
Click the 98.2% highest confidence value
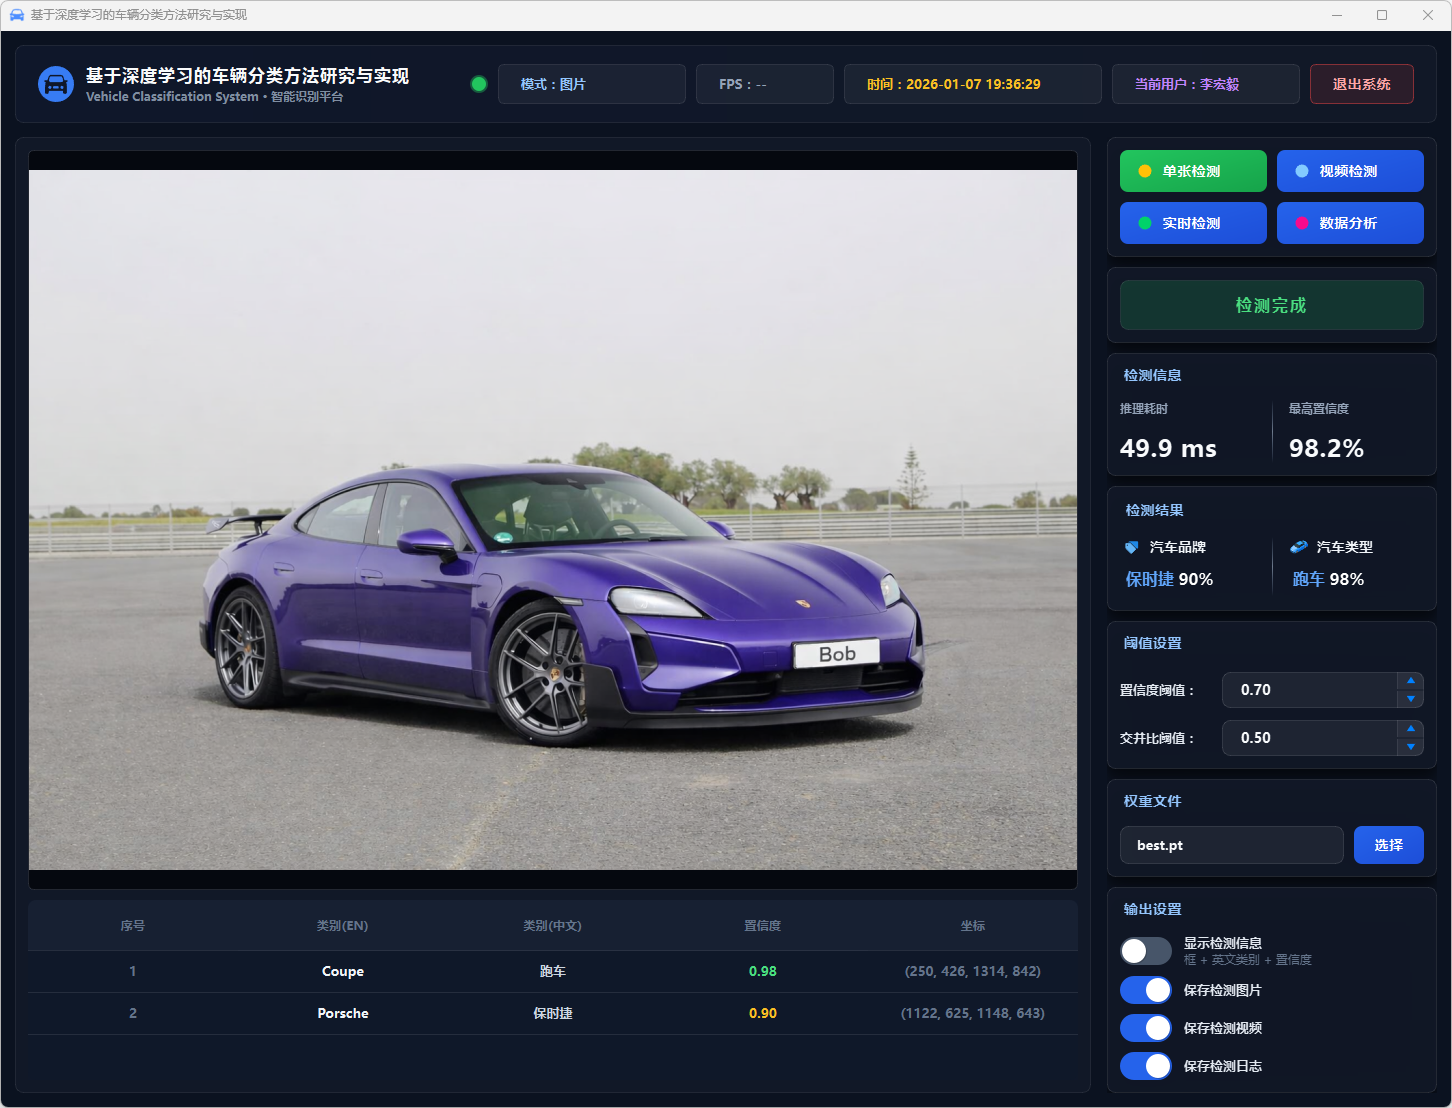[x=1326, y=448]
